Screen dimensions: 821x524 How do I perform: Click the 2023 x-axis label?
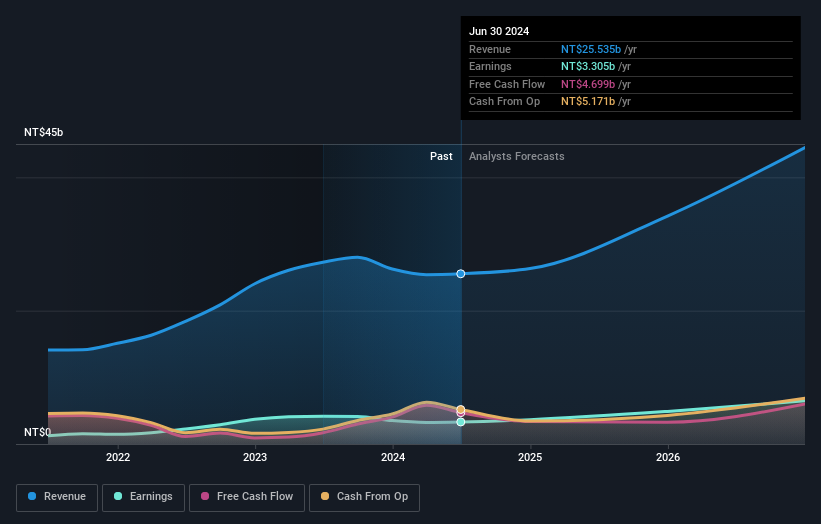[x=255, y=458]
